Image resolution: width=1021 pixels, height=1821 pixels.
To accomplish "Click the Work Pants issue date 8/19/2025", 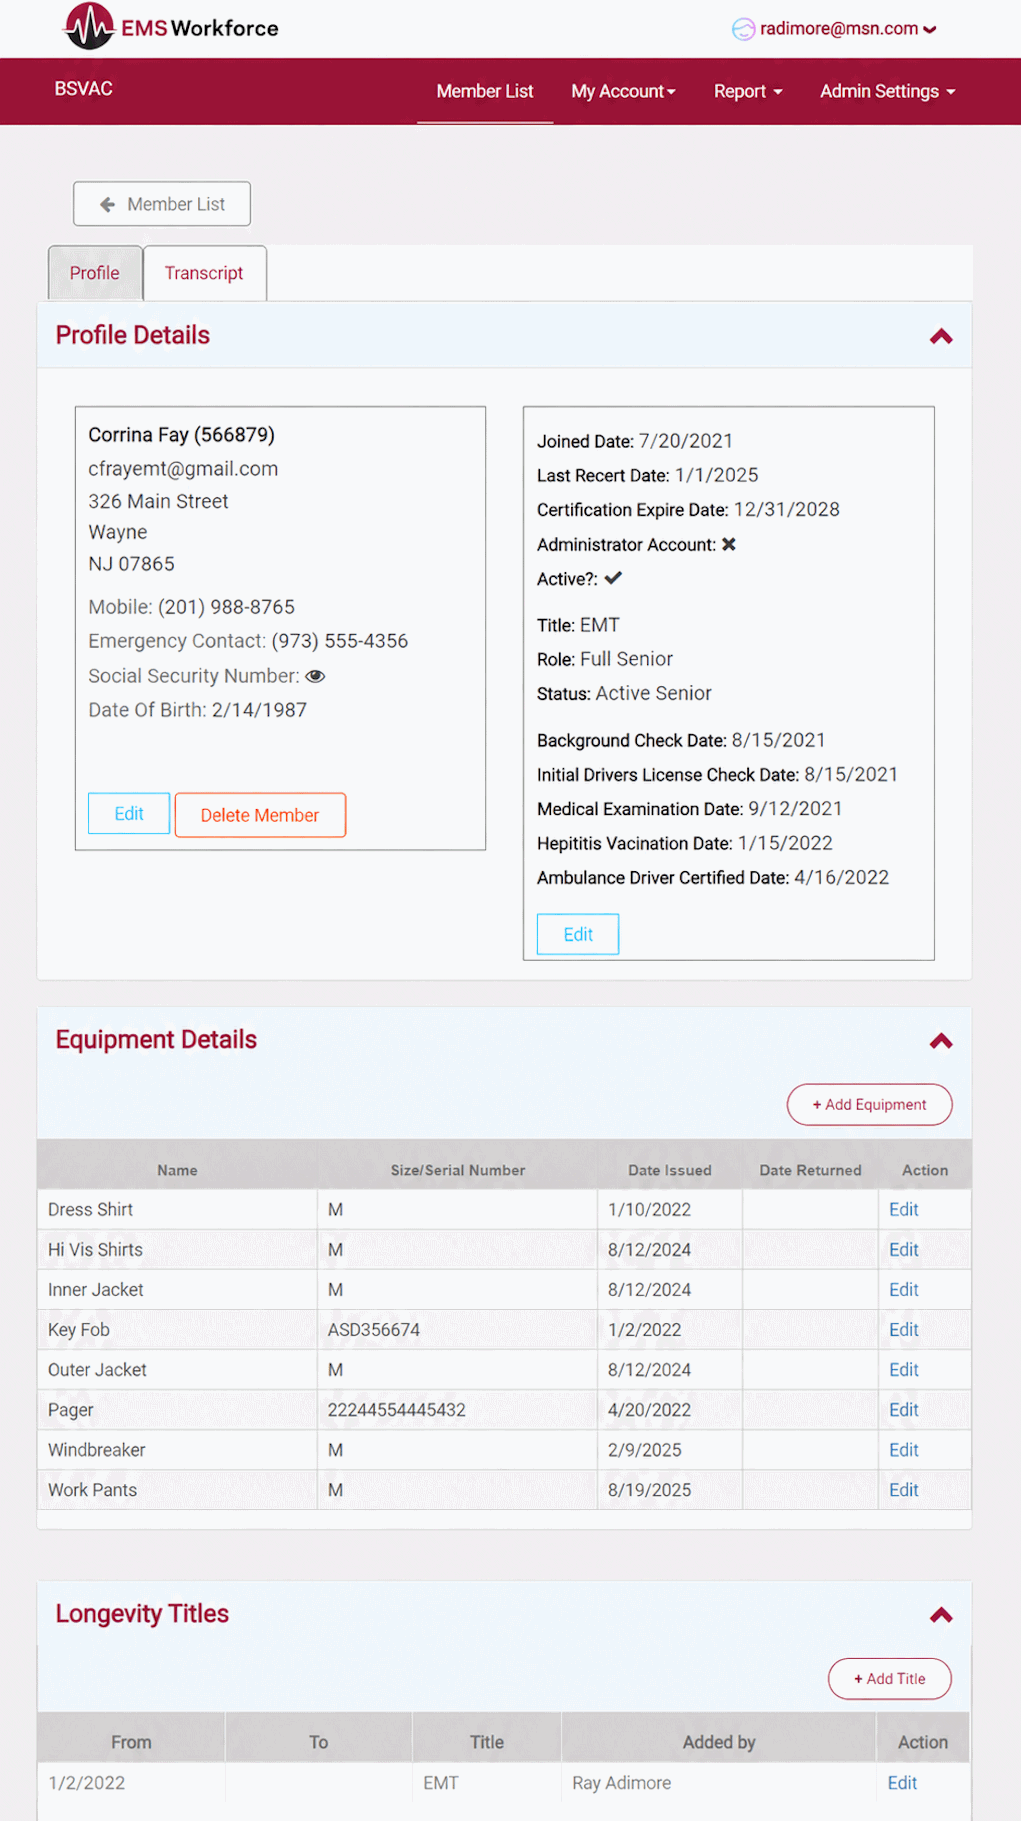I will click(x=650, y=1490).
